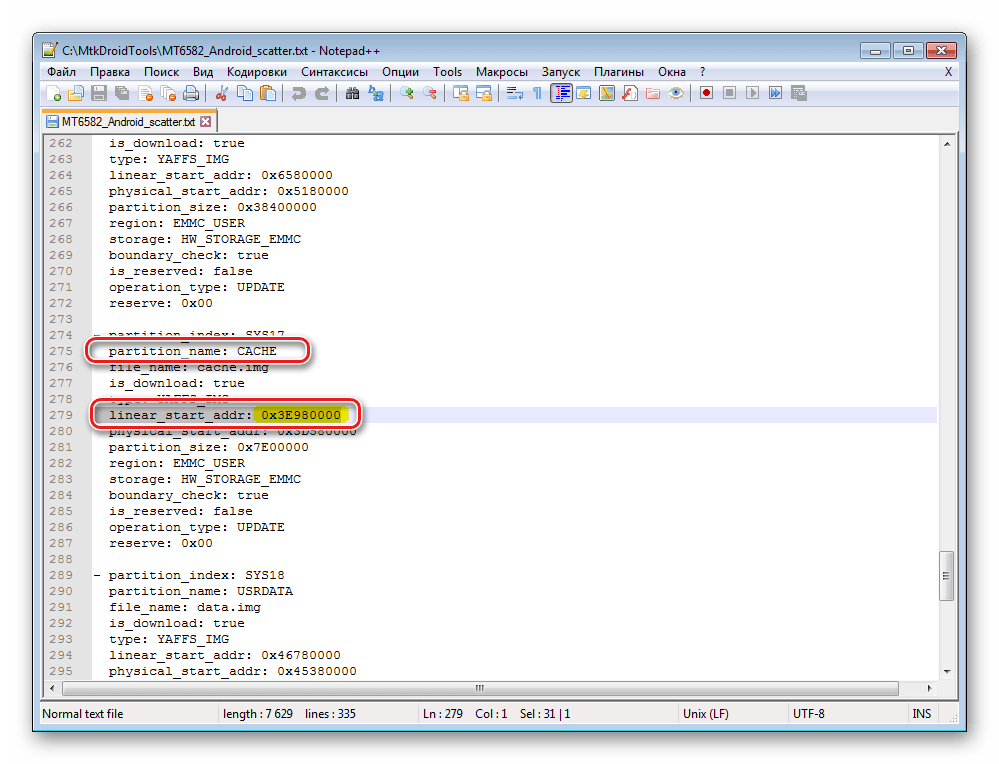999x764 pixels.
Task: Zoom out using the magnifier minus icon
Action: pyautogui.click(x=430, y=94)
